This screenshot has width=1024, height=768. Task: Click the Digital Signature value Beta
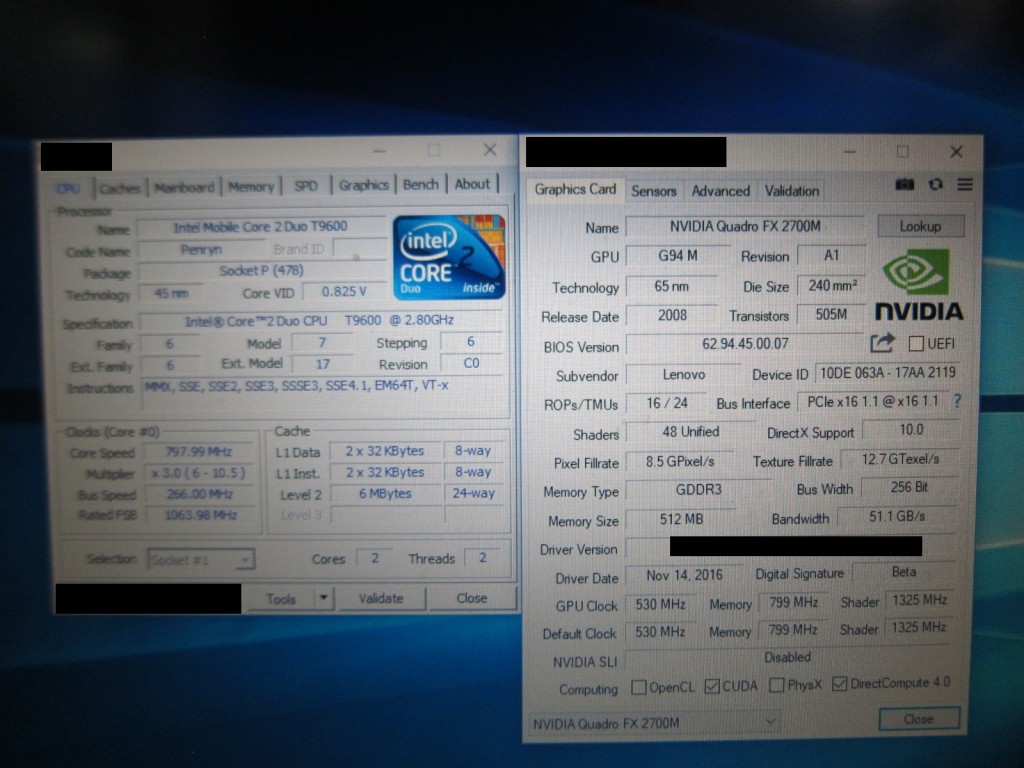tap(904, 572)
